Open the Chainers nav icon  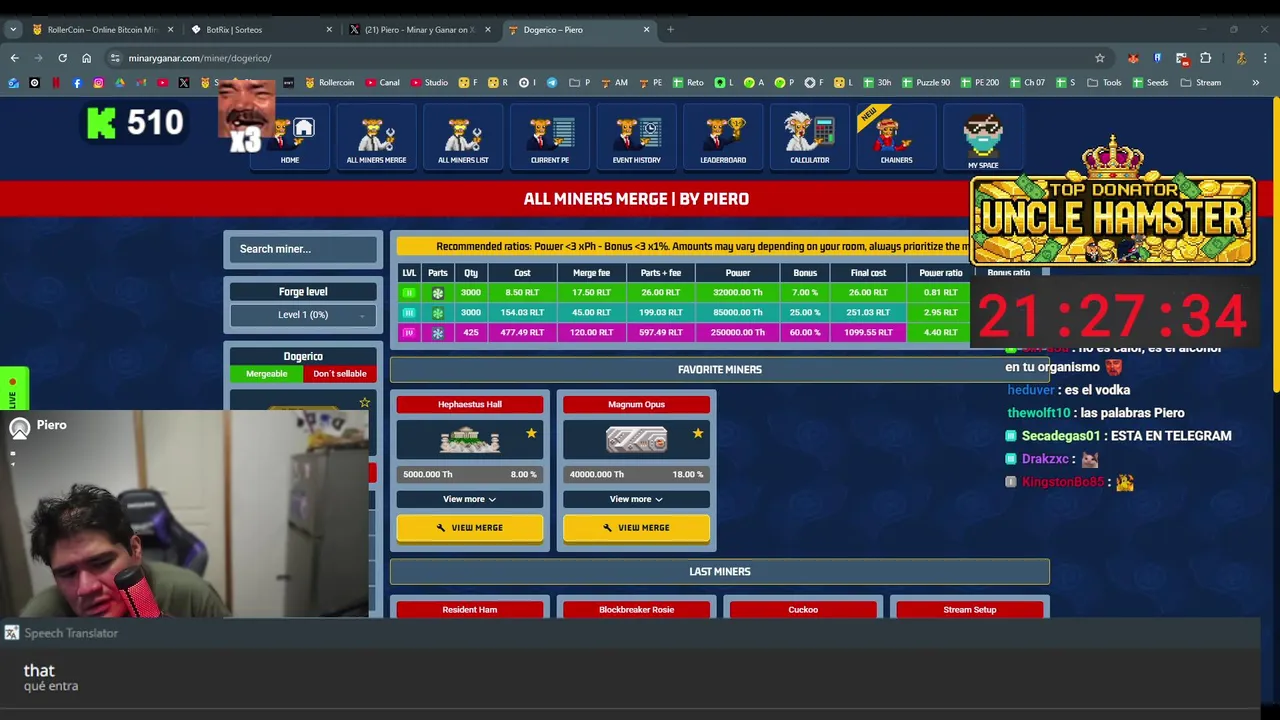click(896, 139)
